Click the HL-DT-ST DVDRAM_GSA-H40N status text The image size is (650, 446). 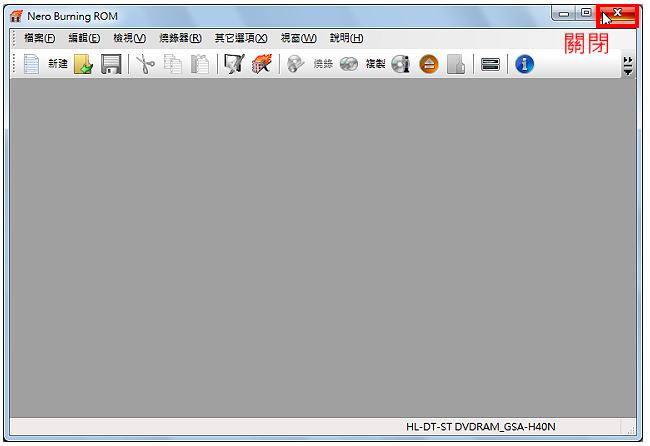click(x=480, y=427)
